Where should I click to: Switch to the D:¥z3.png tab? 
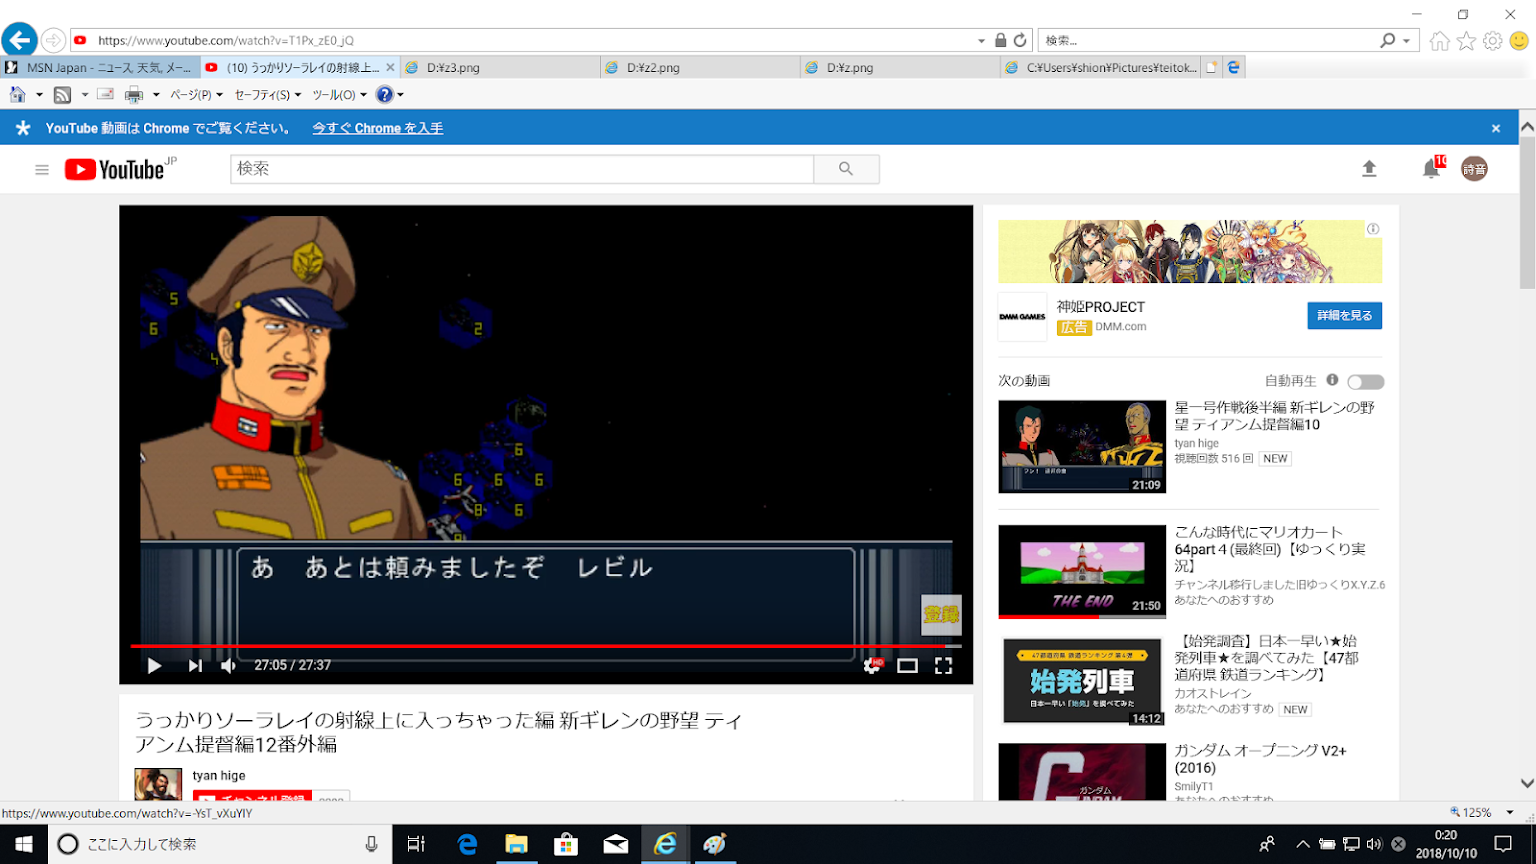click(500, 68)
